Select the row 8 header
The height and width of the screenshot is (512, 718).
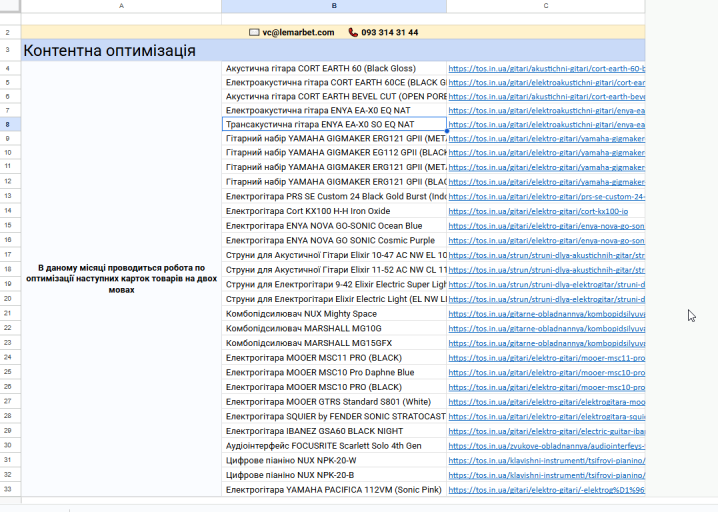tap(11, 124)
